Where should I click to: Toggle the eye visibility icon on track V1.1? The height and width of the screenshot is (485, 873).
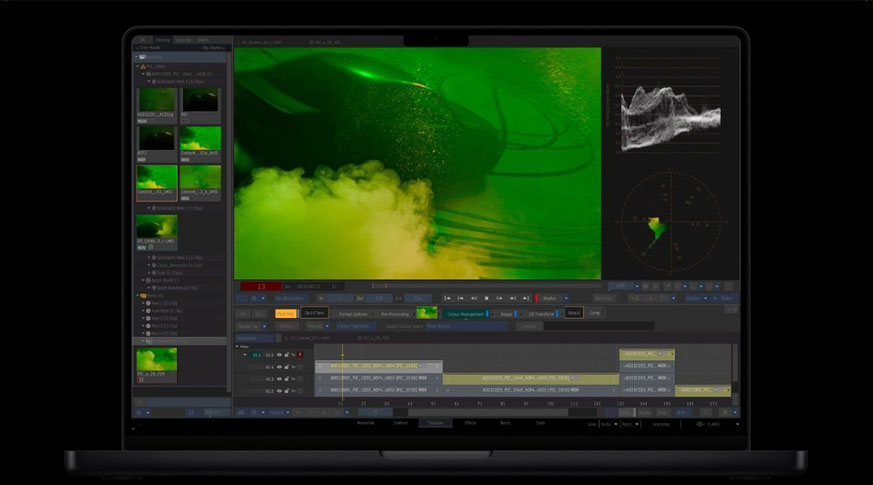279,354
